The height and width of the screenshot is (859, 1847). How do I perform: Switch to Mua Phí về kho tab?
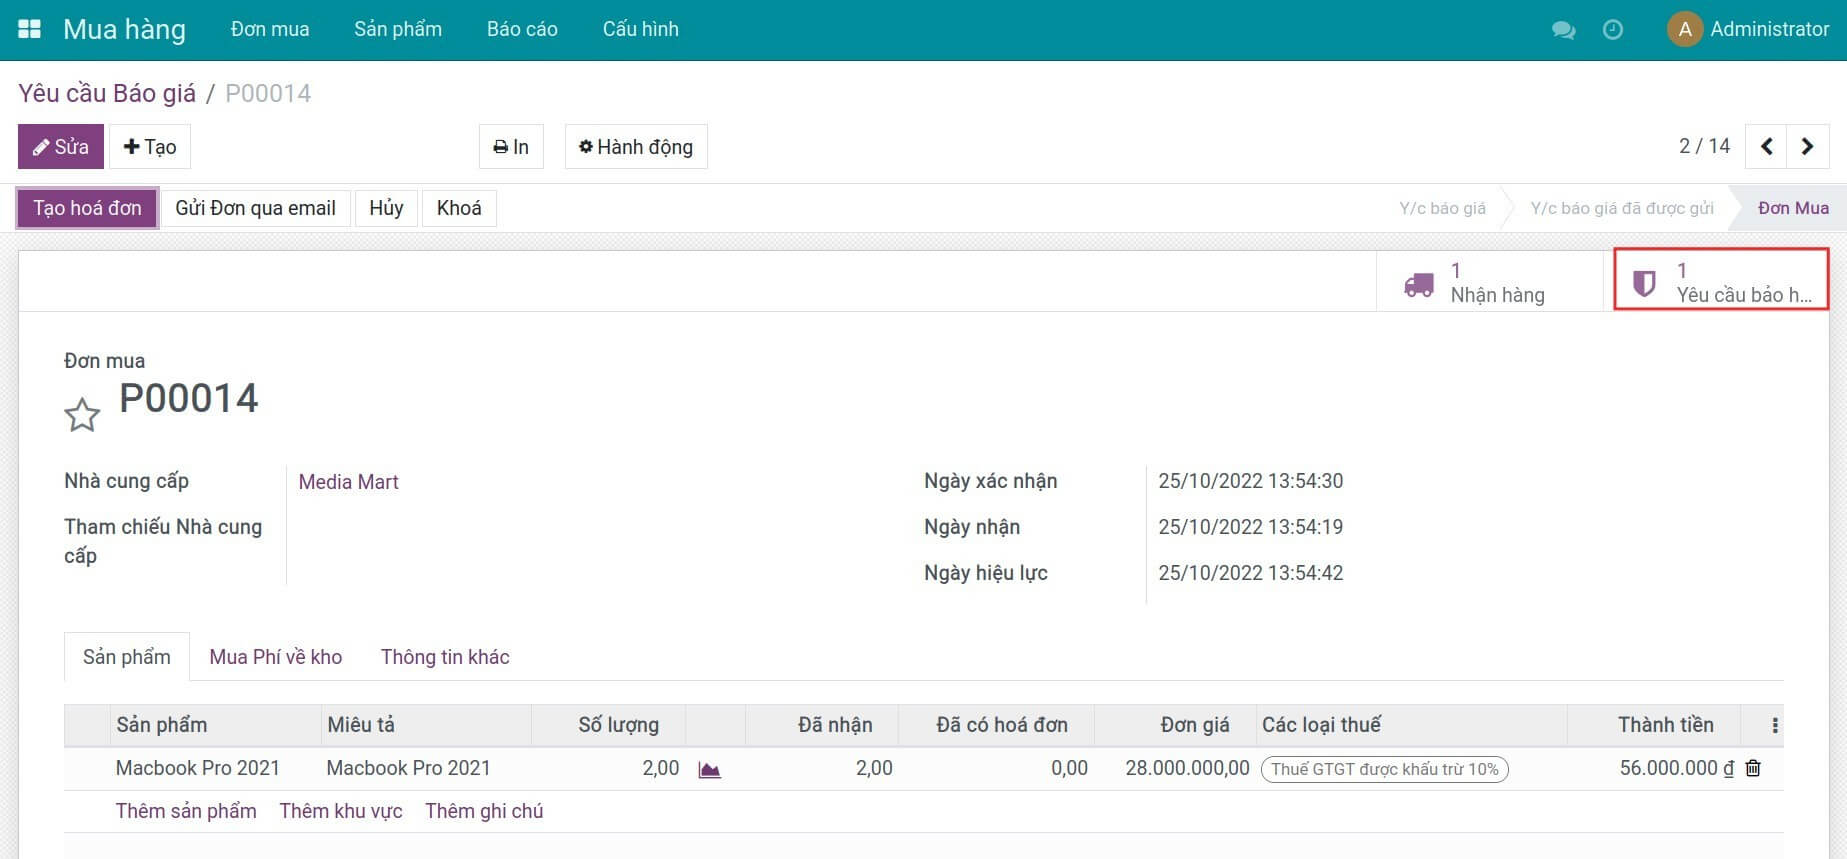(x=275, y=657)
